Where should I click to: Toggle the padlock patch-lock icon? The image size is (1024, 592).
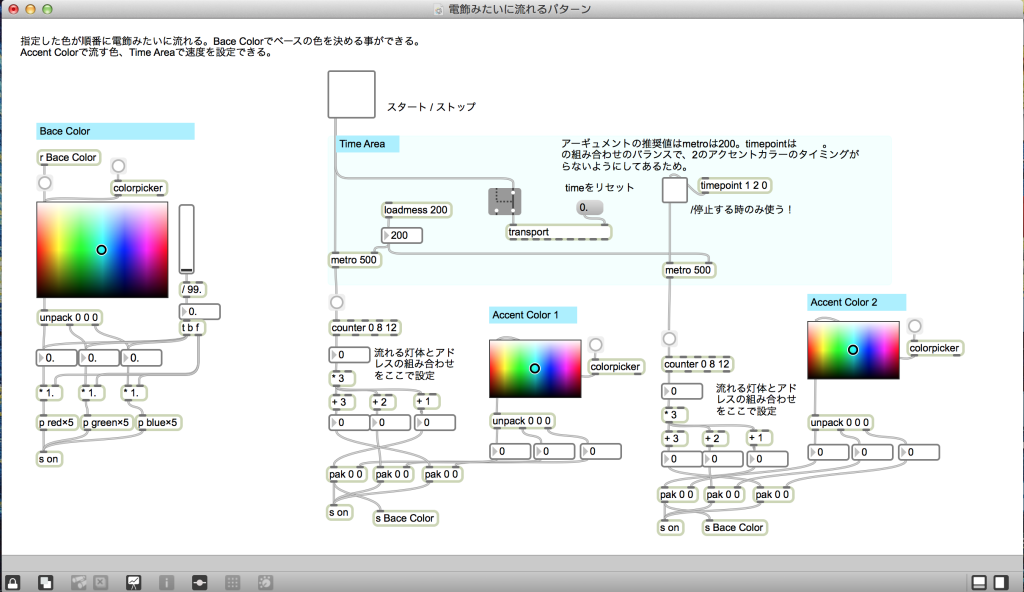13,581
